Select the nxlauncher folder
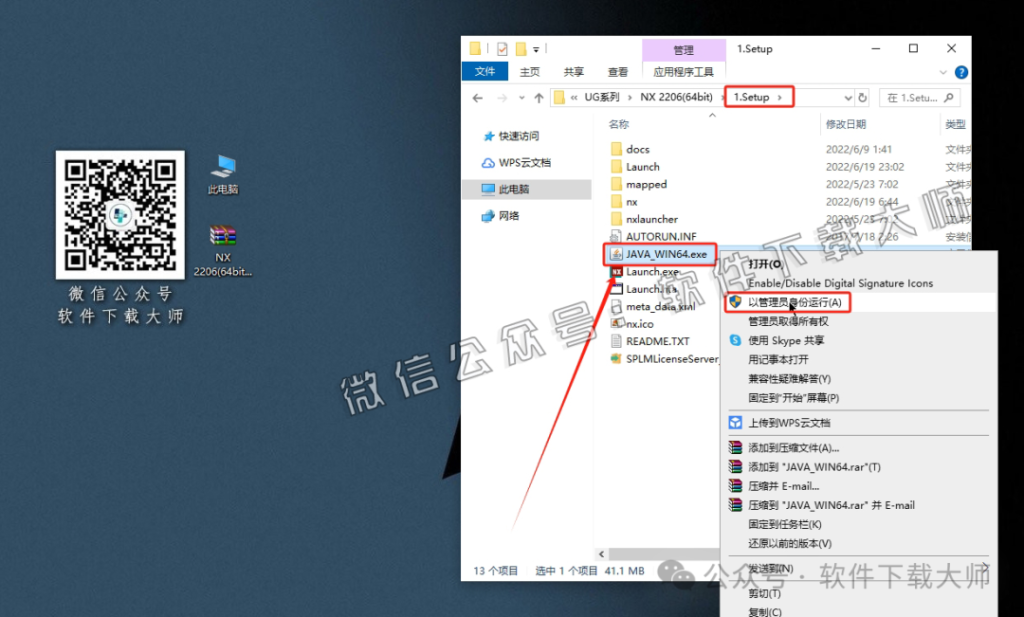 (x=651, y=219)
